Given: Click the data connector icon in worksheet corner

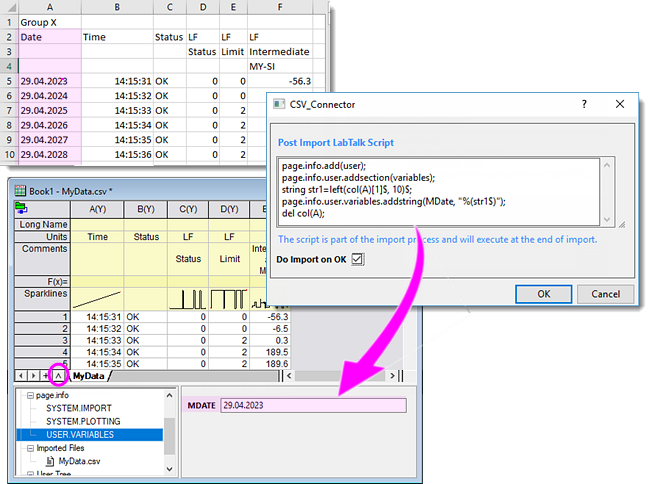Looking at the screenshot, I should [x=20, y=208].
